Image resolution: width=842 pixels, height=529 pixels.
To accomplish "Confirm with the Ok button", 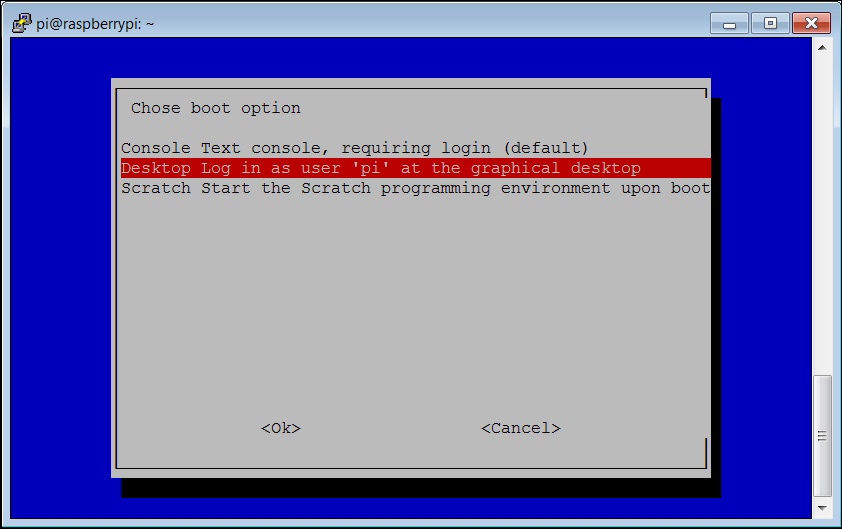I will 281,428.
